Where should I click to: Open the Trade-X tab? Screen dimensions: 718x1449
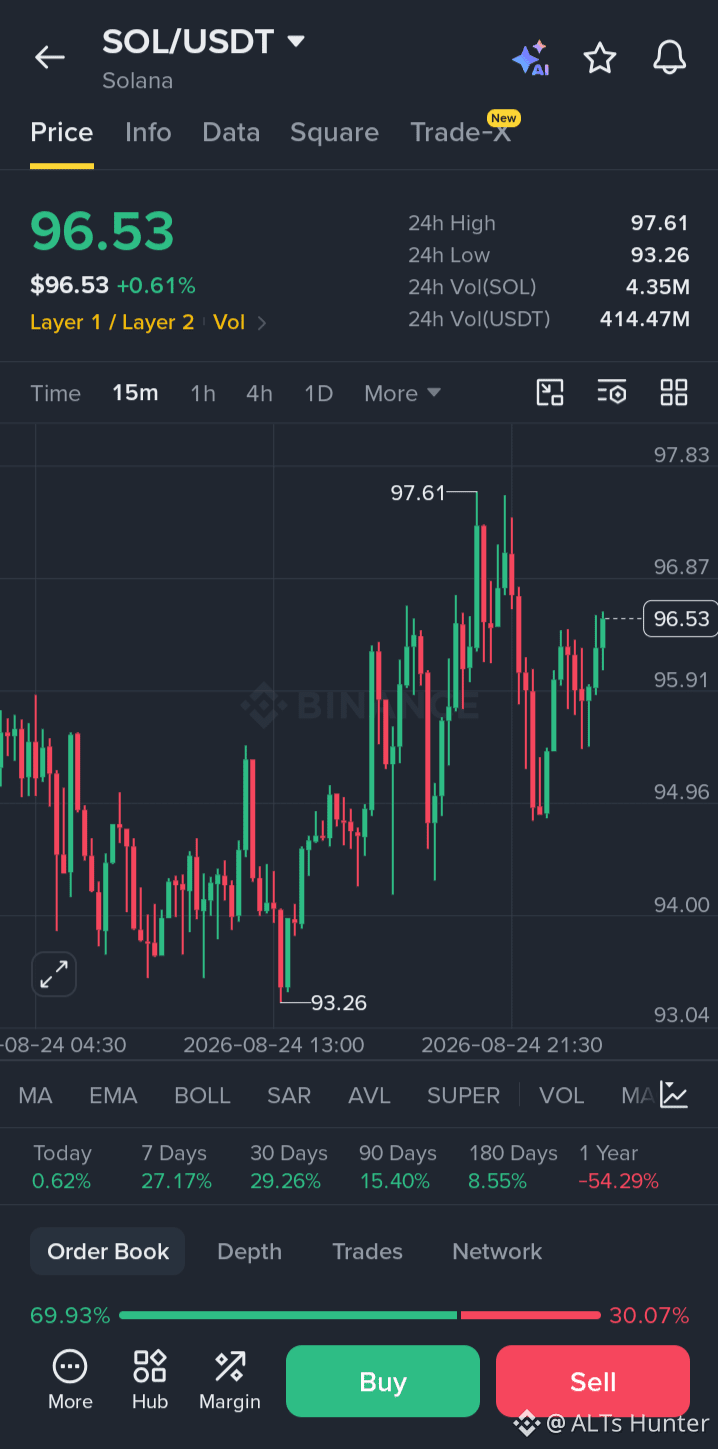click(x=461, y=133)
